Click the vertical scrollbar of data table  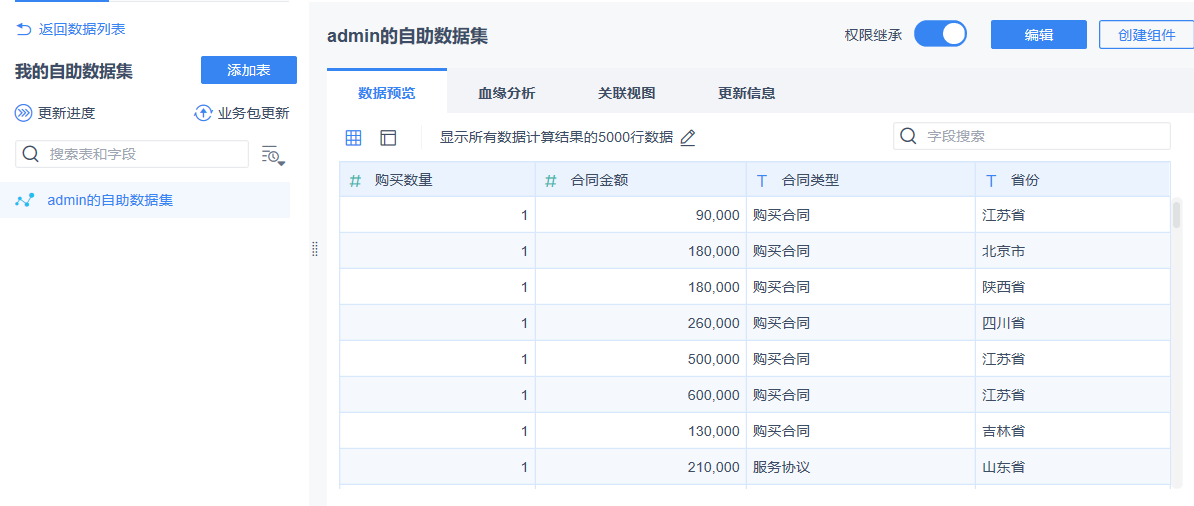coord(1177,215)
